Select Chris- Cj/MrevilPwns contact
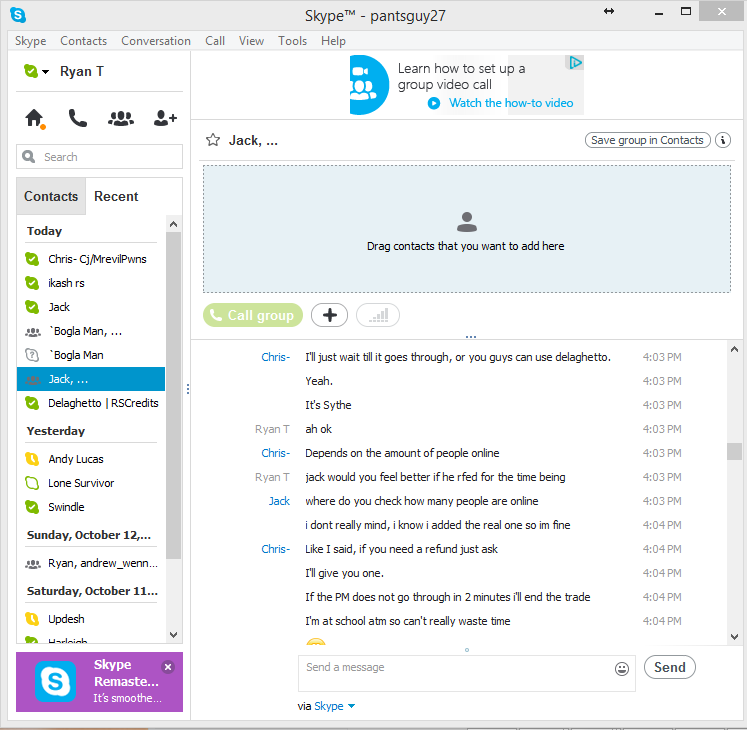This screenshot has width=747, height=730. (91, 259)
